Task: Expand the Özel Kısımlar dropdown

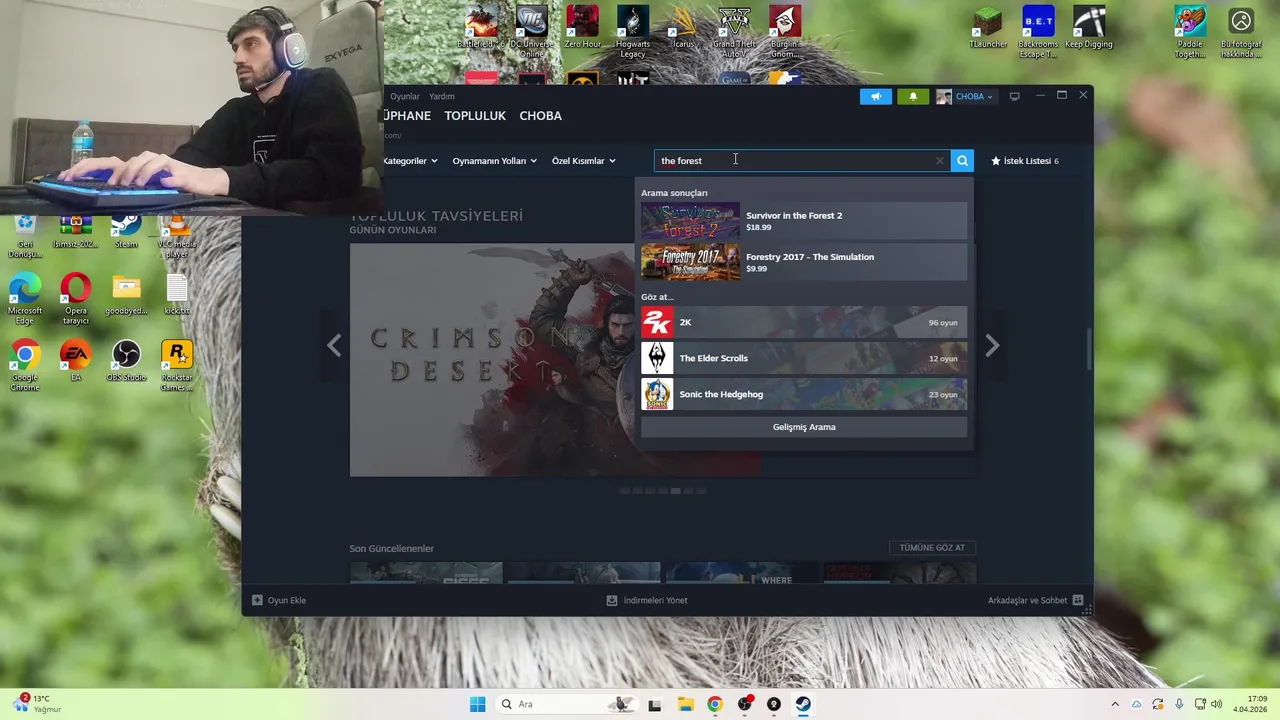Action: (583, 160)
